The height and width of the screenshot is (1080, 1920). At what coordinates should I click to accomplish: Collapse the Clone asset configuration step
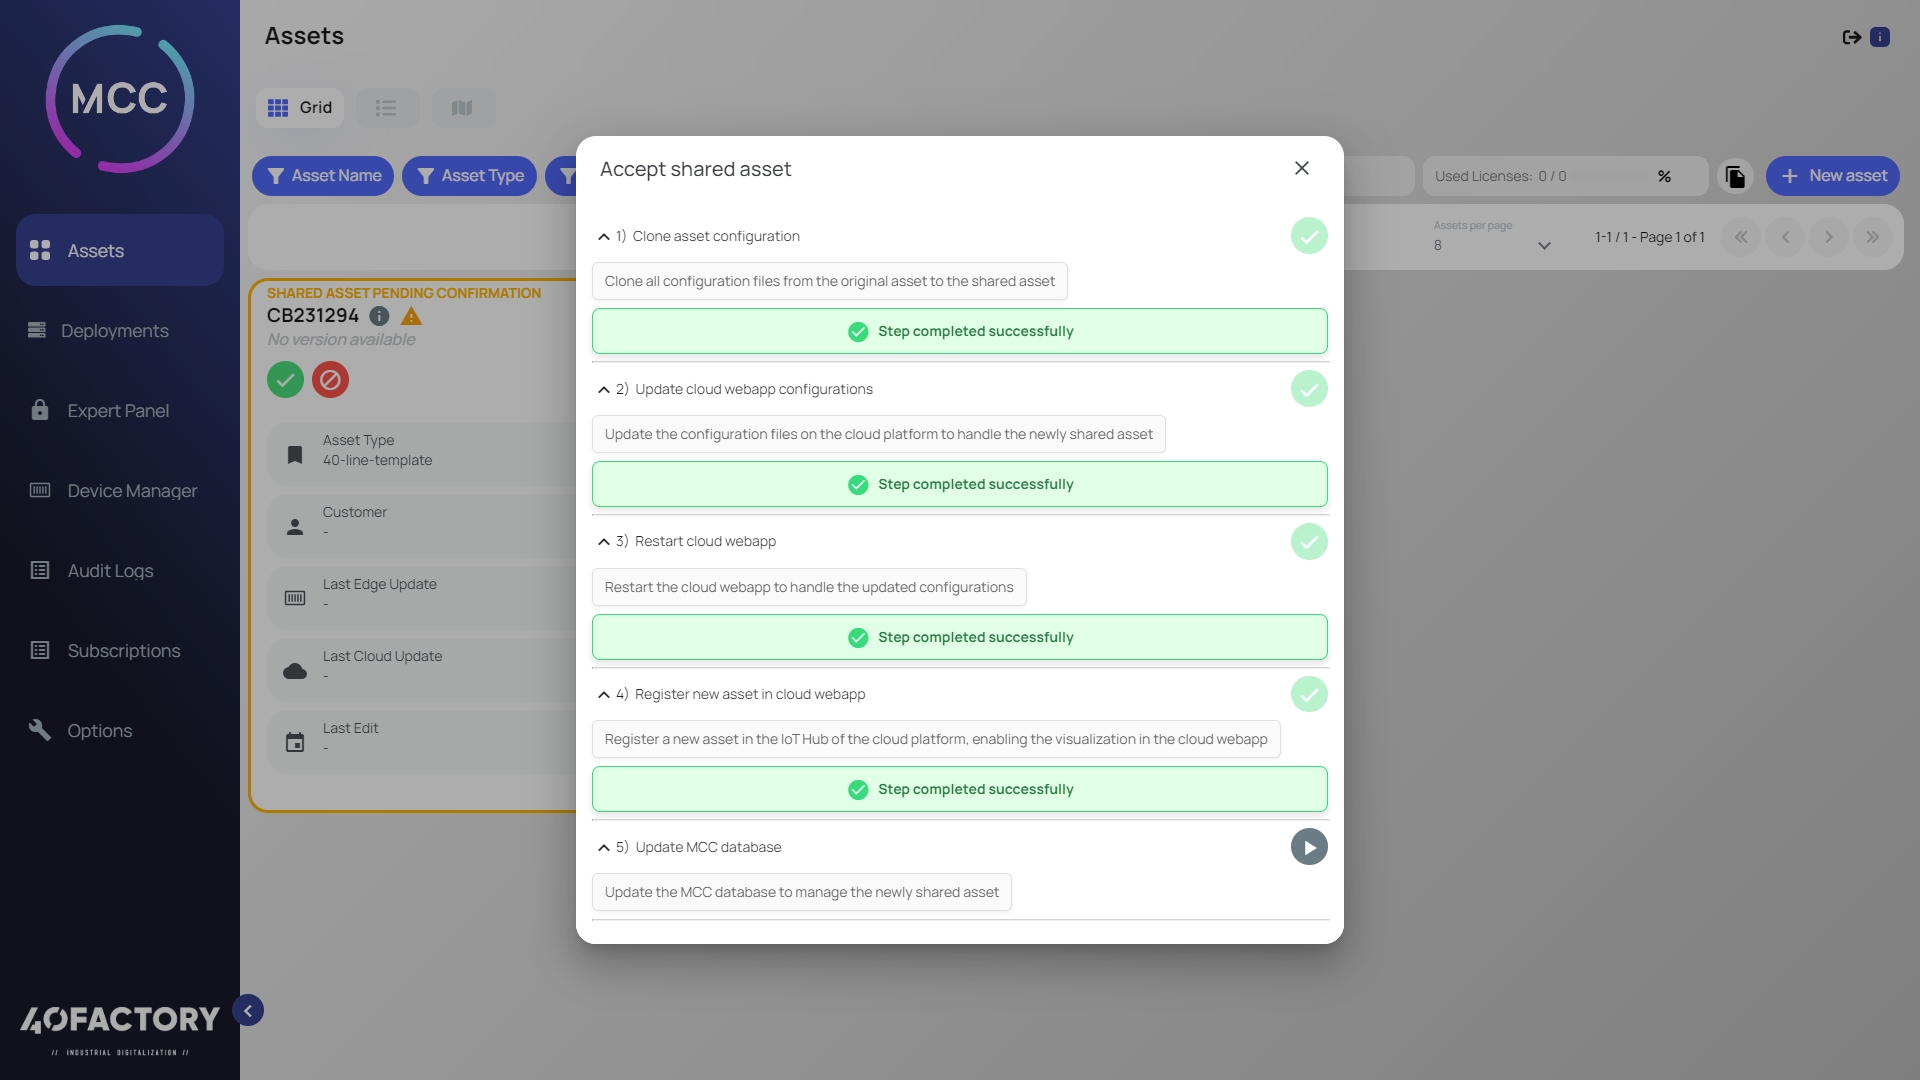coord(603,237)
